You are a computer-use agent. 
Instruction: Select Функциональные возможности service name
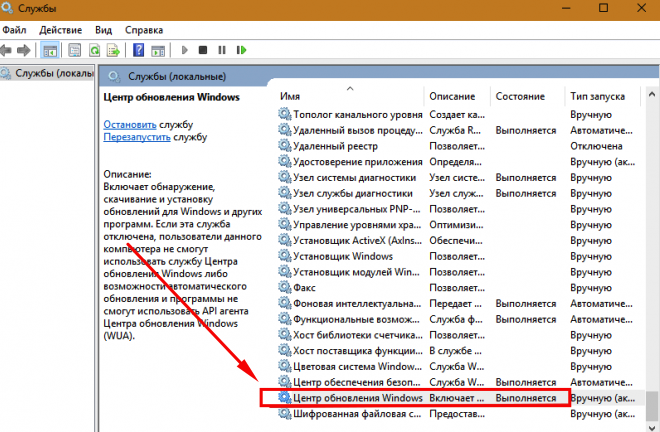click(x=356, y=319)
